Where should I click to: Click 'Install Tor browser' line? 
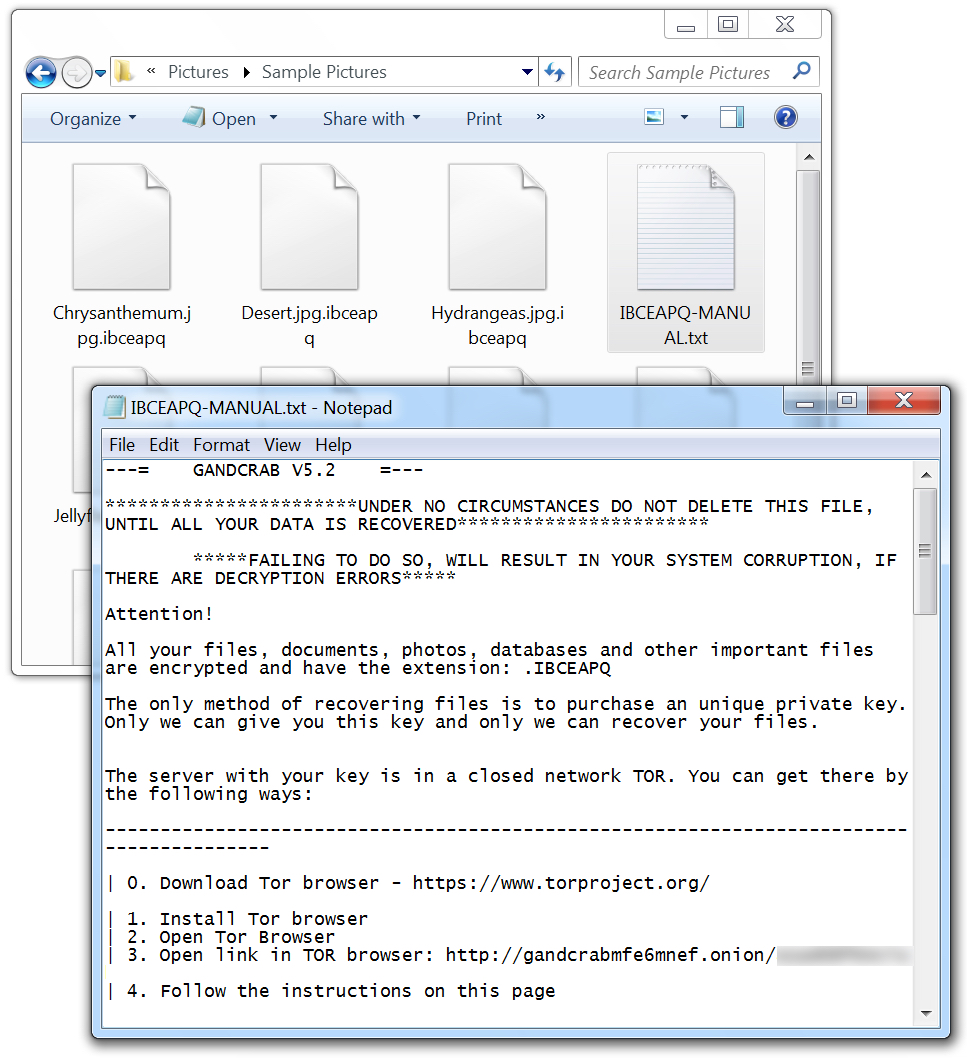point(263,918)
